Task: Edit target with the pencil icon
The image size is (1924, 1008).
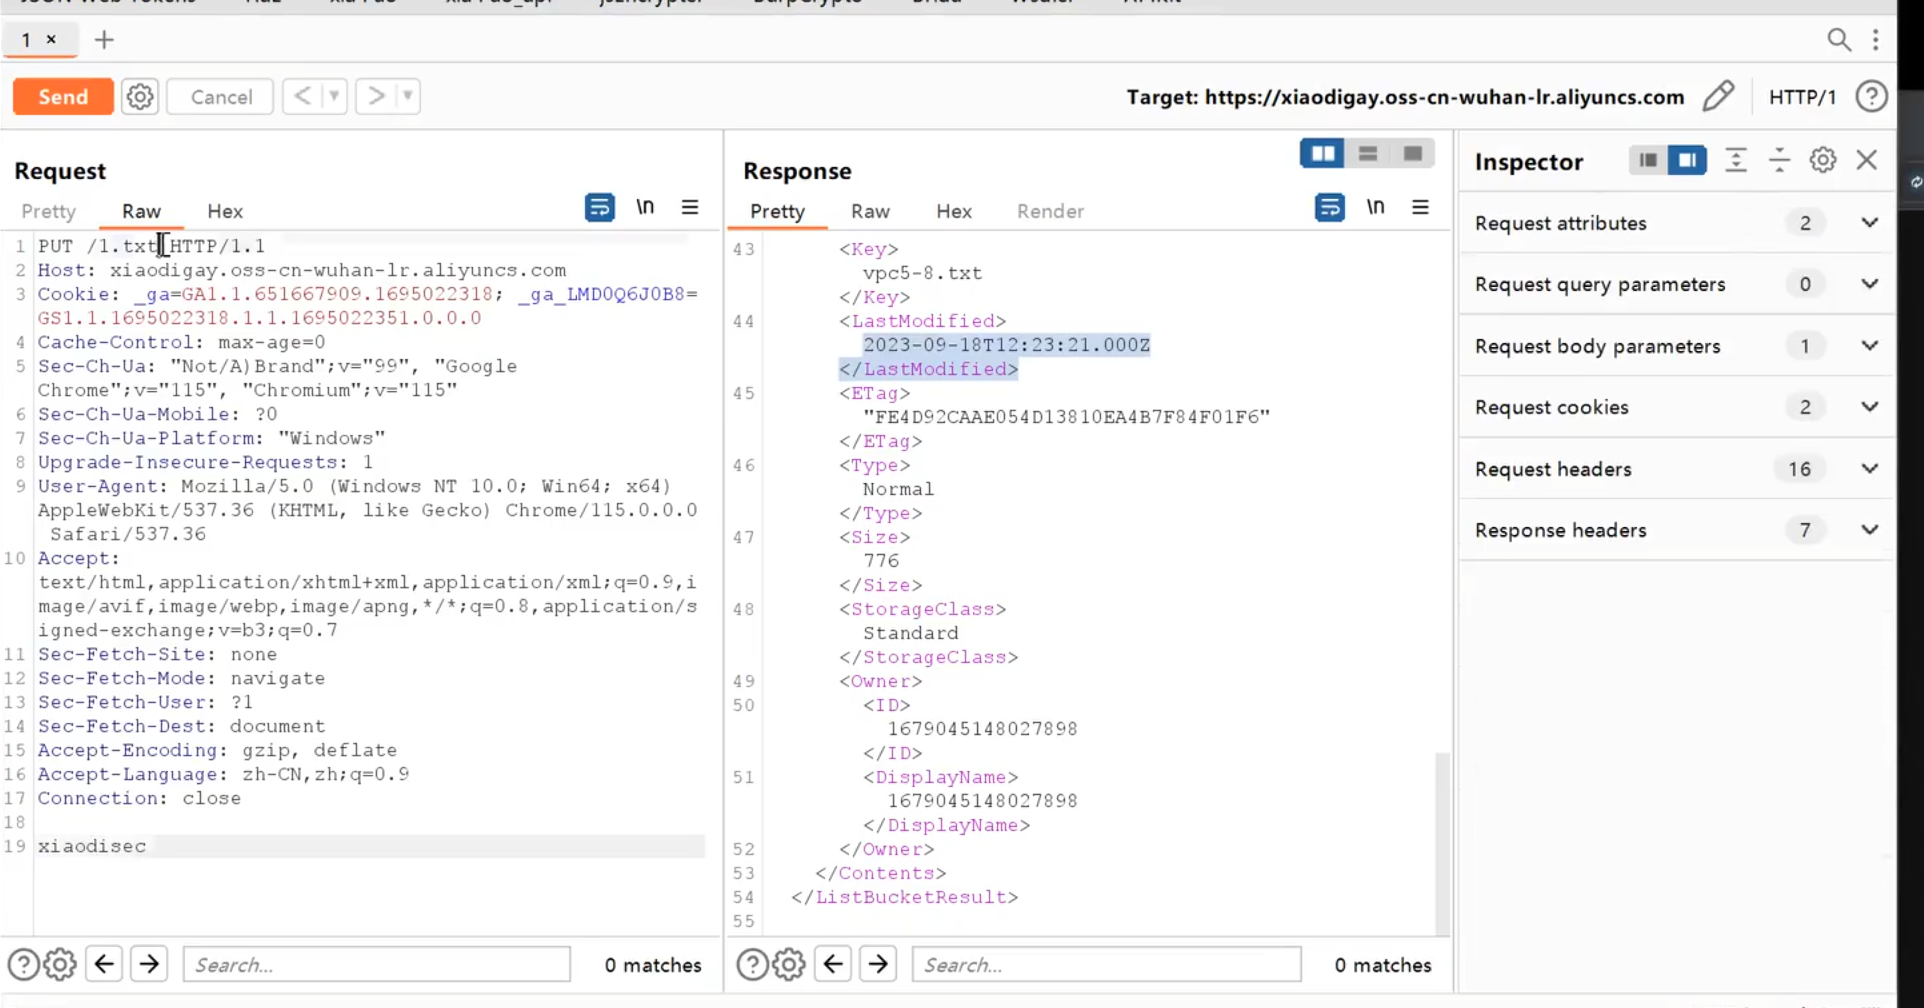Action: (x=1718, y=97)
